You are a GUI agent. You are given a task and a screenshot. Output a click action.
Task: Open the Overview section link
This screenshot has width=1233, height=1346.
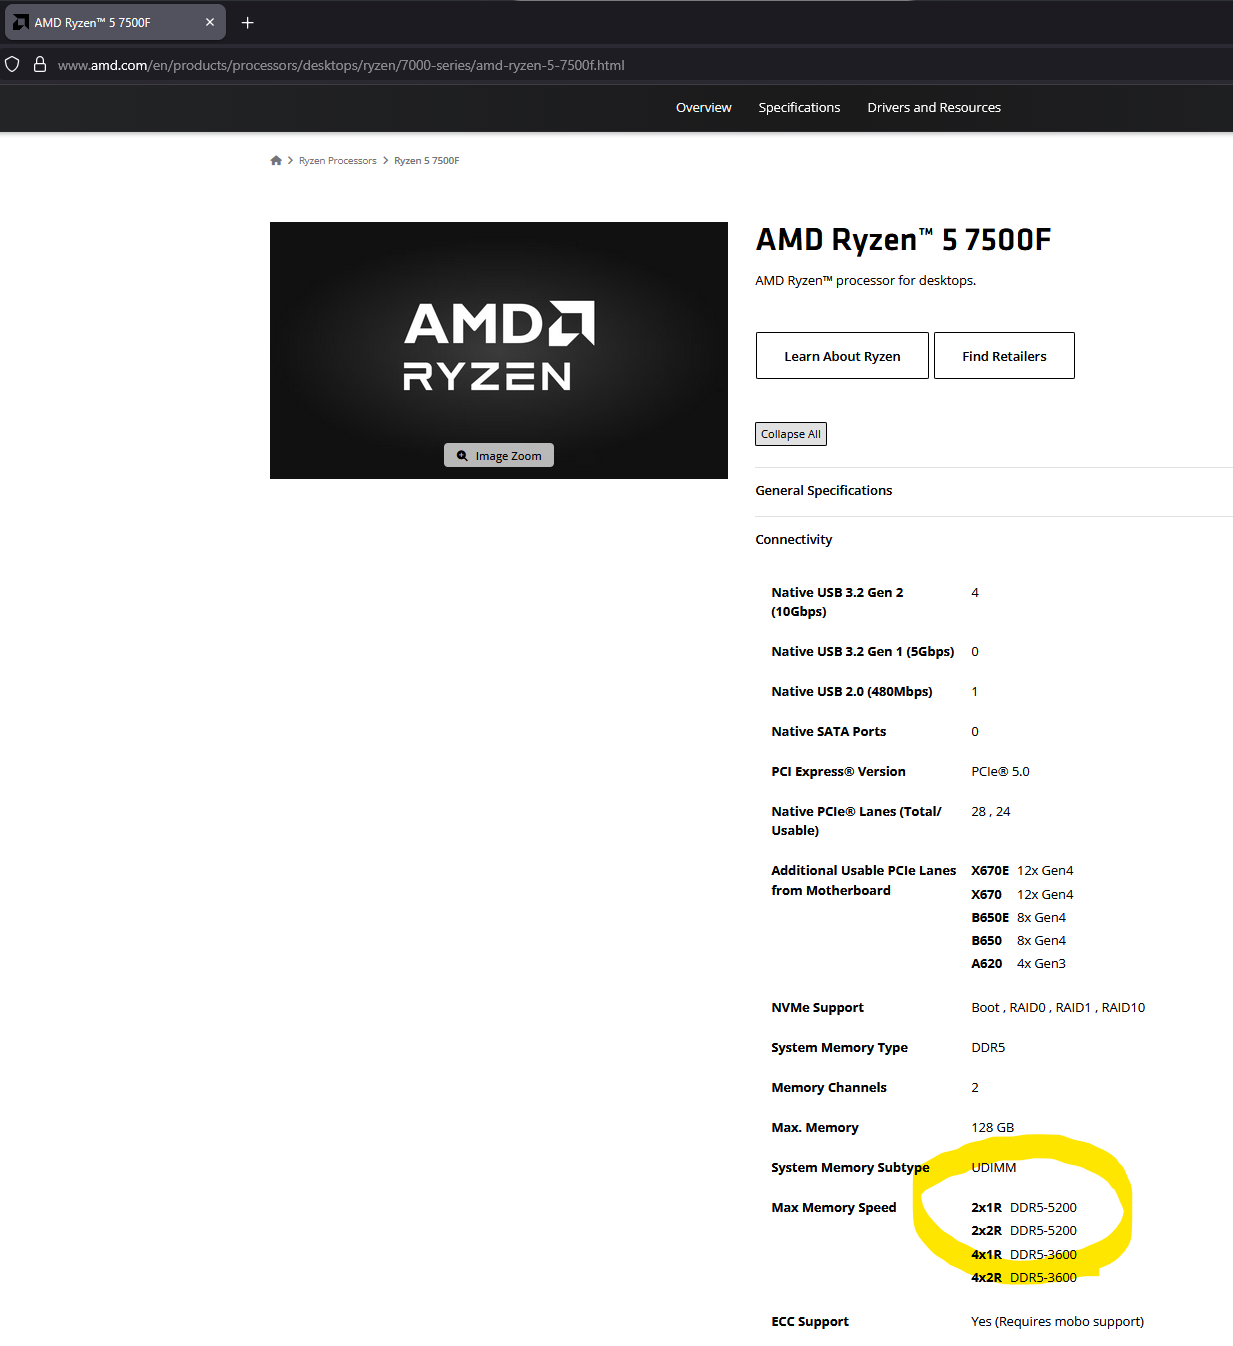tap(704, 107)
